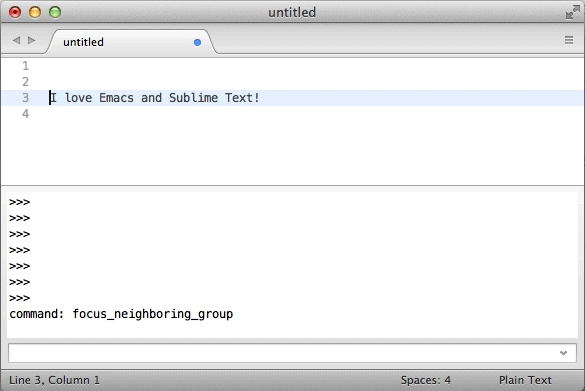585x391 pixels.
Task: Click inside the console input field
Action: pos(284,353)
